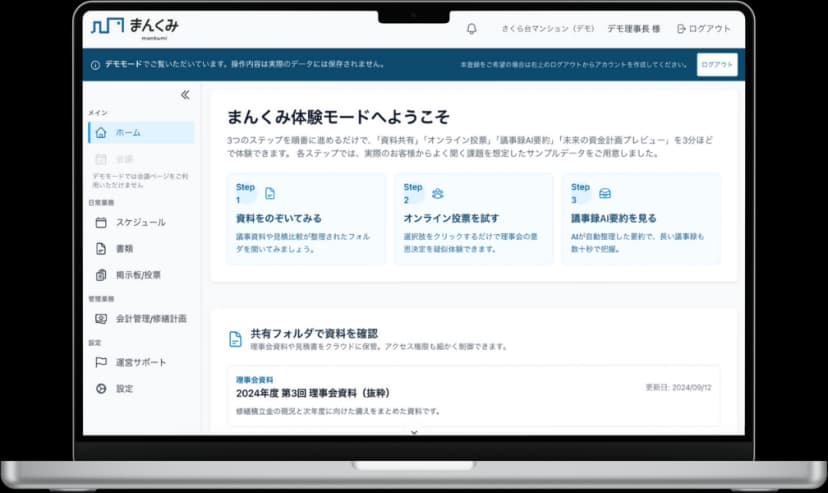Open the デモ理事長 様 user name
The height and width of the screenshot is (493, 828).
pyautogui.click(x=634, y=29)
